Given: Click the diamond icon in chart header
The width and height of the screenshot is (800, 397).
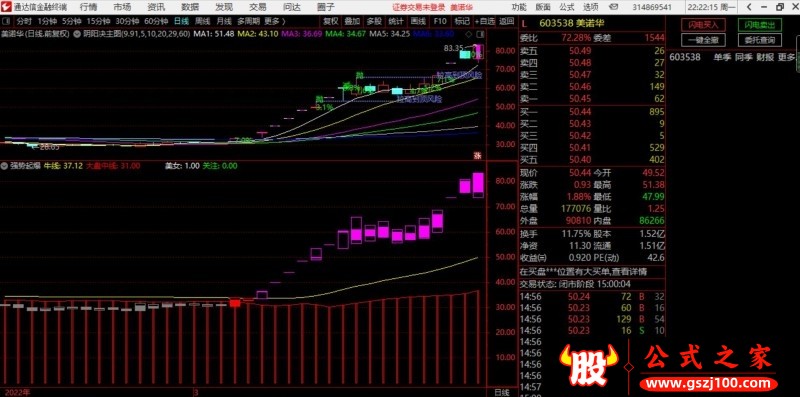Looking at the screenshot, I should [x=468, y=34].
